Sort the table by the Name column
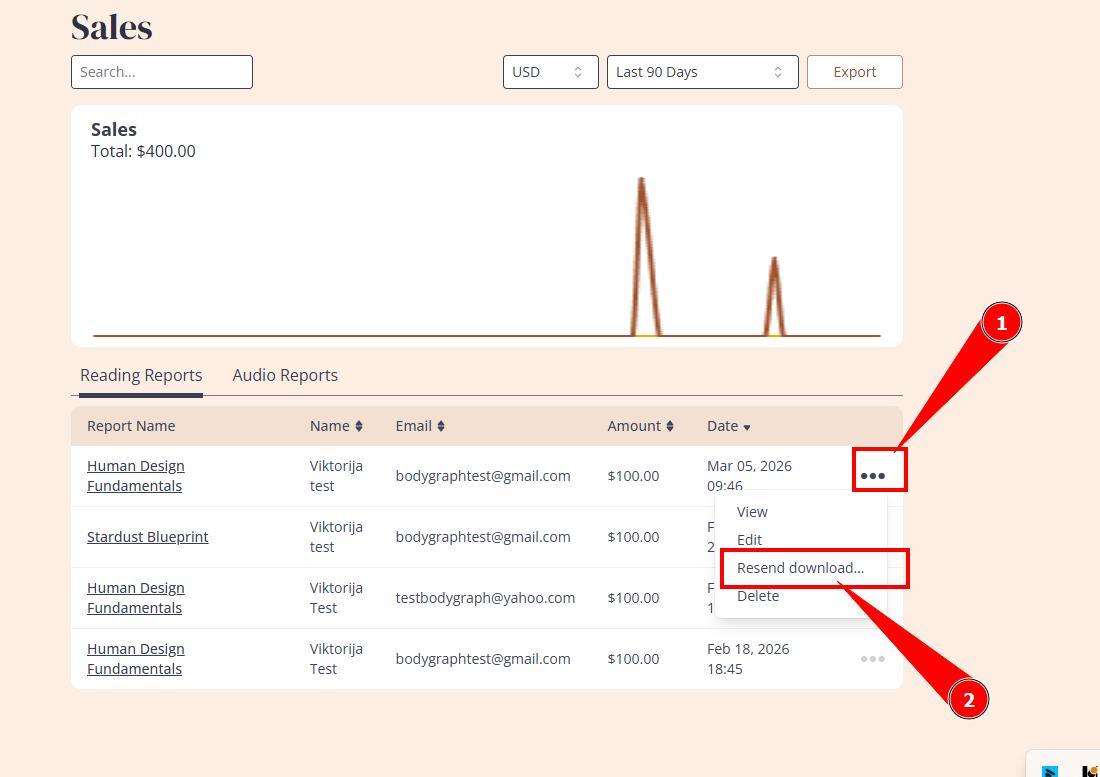The image size is (1100, 777). (336, 426)
